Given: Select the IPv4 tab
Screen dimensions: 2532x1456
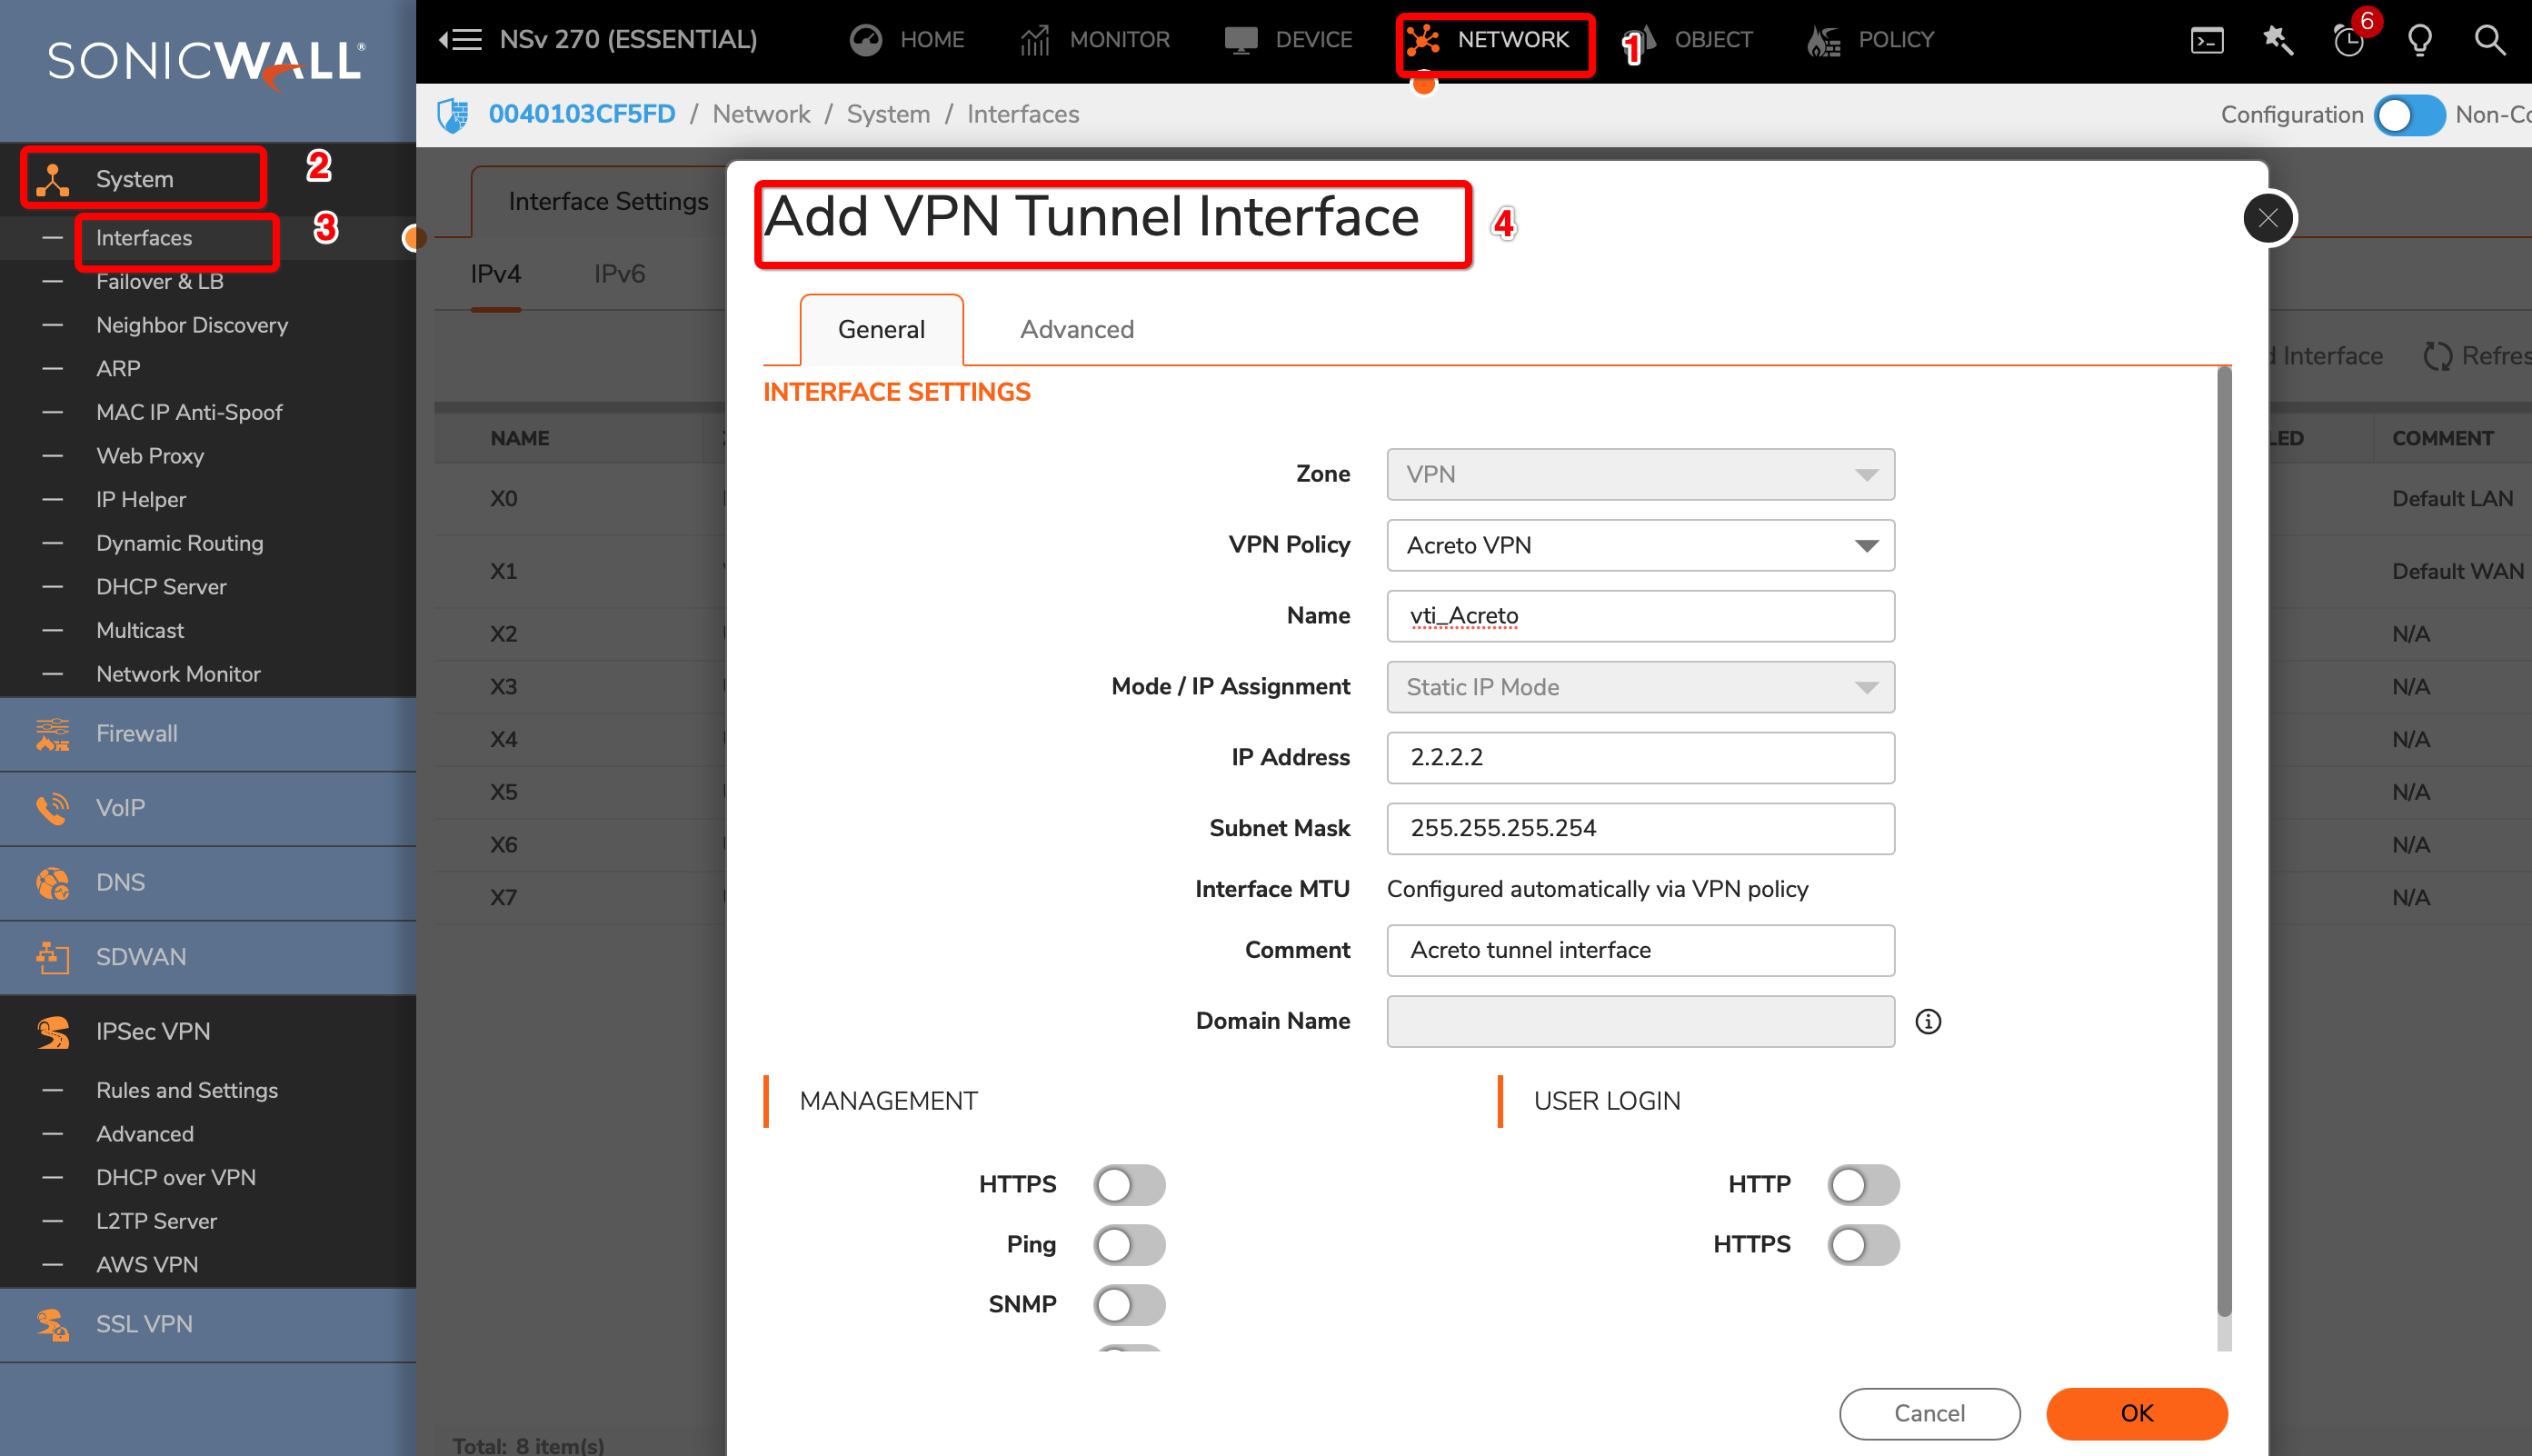Looking at the screenshot, I should pyautogui.click(x=496, y=274).
